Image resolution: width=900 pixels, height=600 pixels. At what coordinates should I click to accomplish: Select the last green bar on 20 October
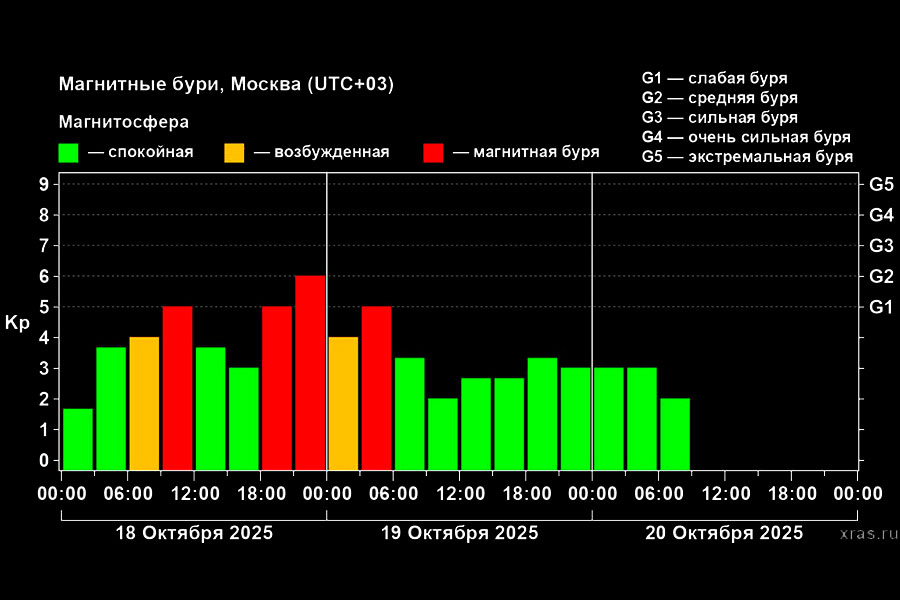click(x=675, y=433)
